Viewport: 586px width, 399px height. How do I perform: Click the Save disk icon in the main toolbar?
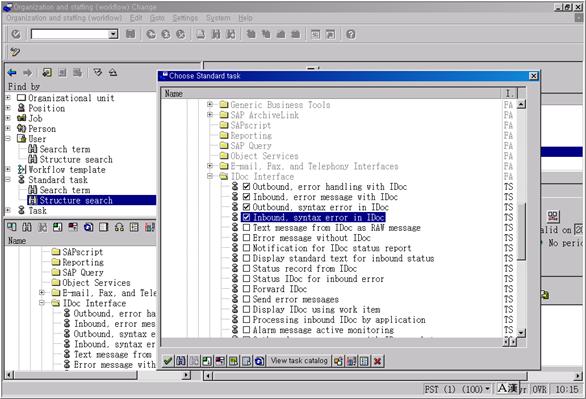pos(130,34)
